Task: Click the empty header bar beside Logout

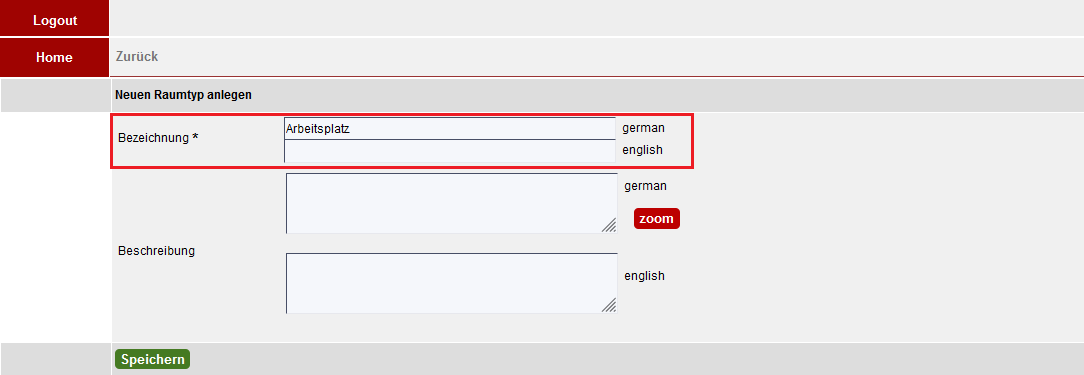Action: tap(597, 18)
